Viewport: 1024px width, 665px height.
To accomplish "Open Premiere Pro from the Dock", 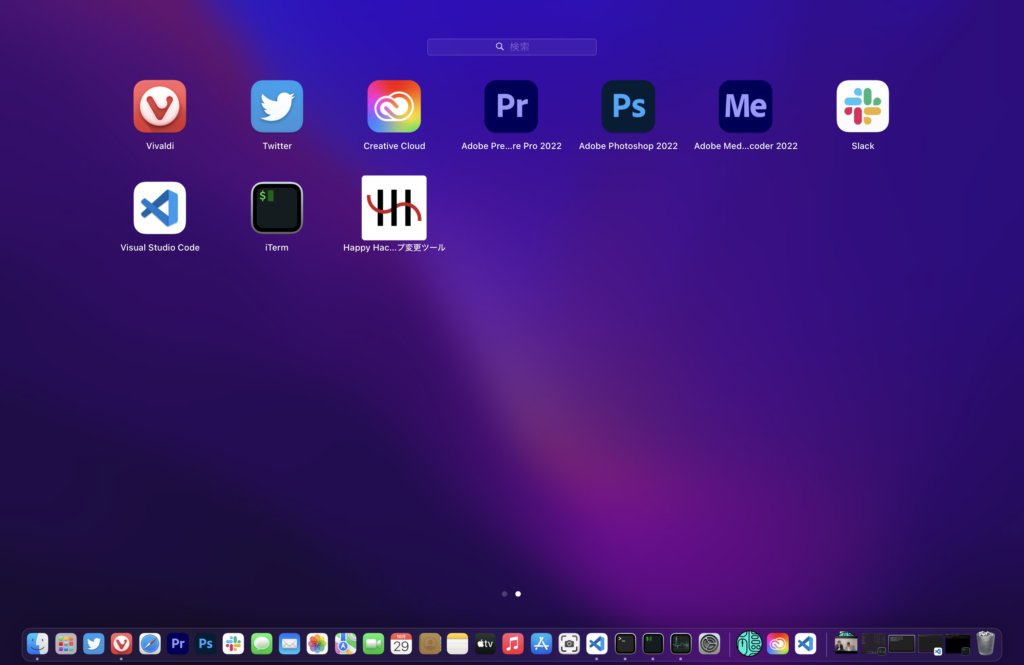I will pyautogui.click(x=178, y=644).
